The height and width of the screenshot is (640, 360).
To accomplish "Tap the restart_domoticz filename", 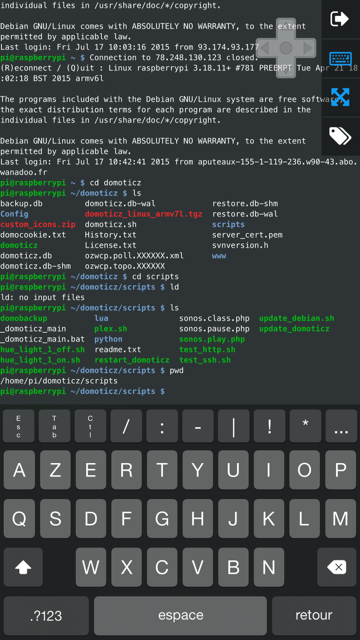I will click(132, 360).
